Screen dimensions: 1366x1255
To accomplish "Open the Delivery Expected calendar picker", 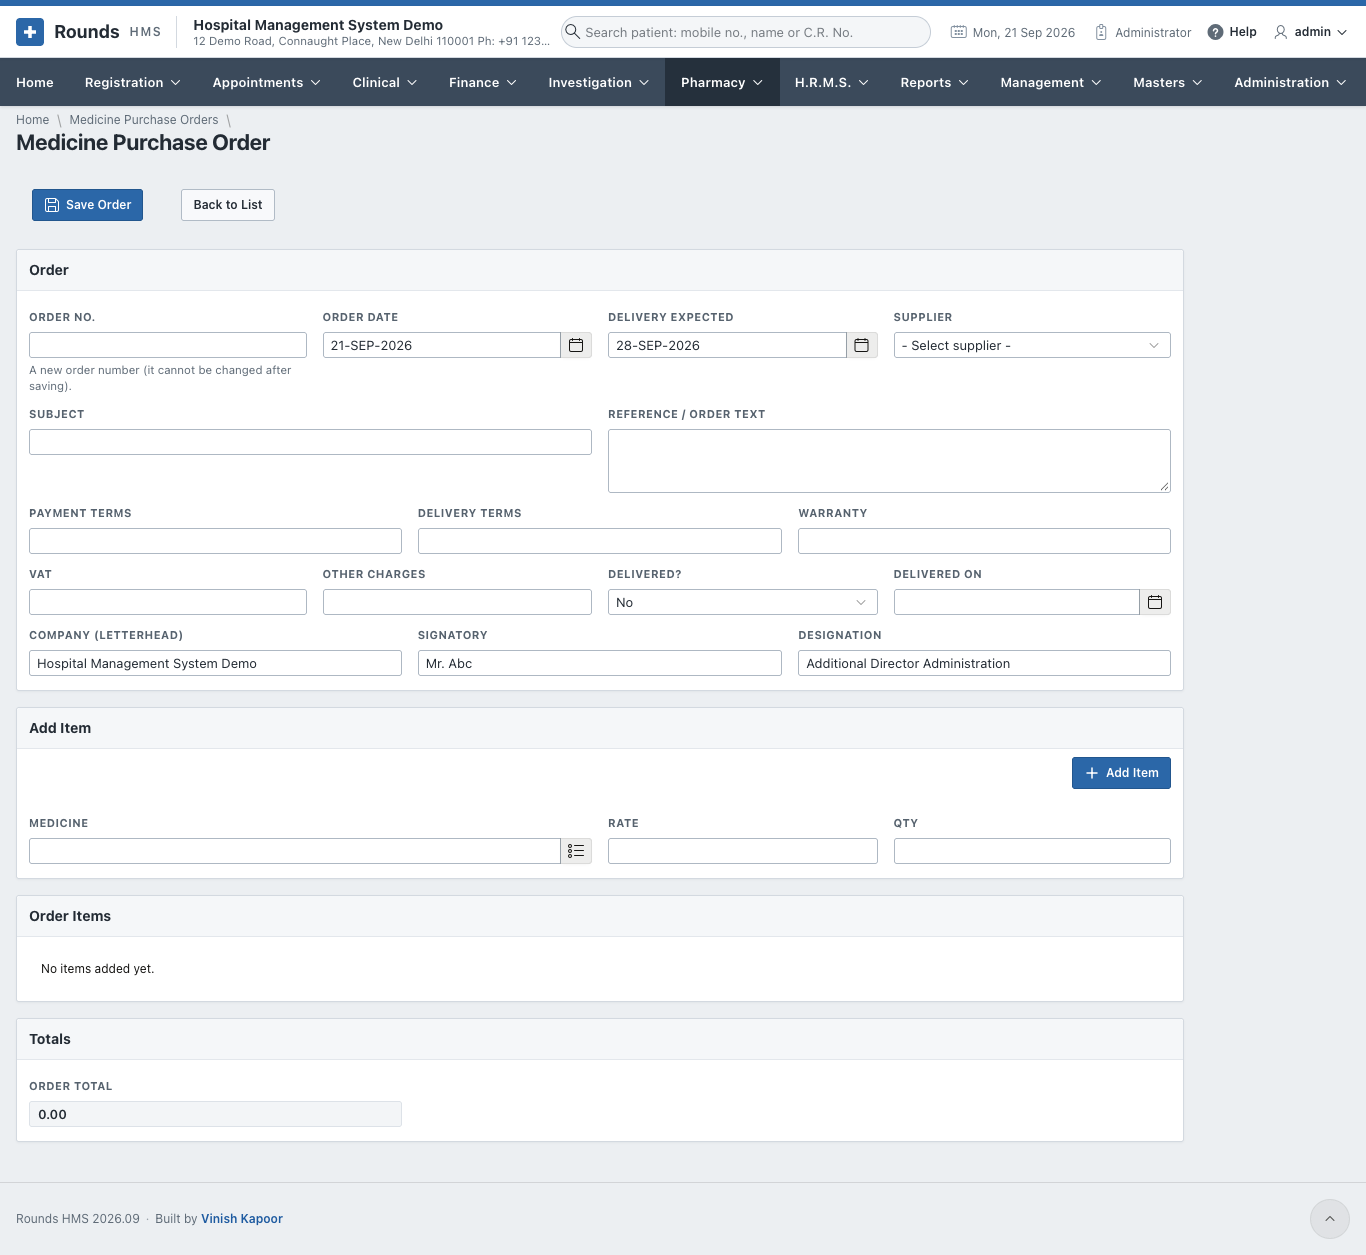I will pos(862,345).
